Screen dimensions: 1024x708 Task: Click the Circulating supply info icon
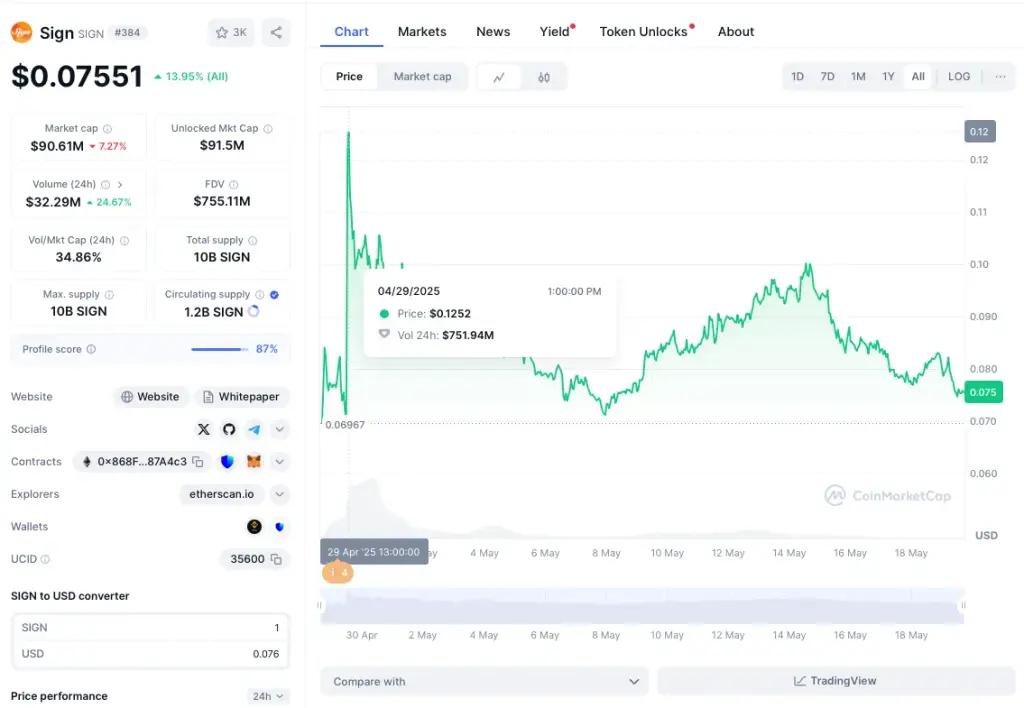coord(260,295)
